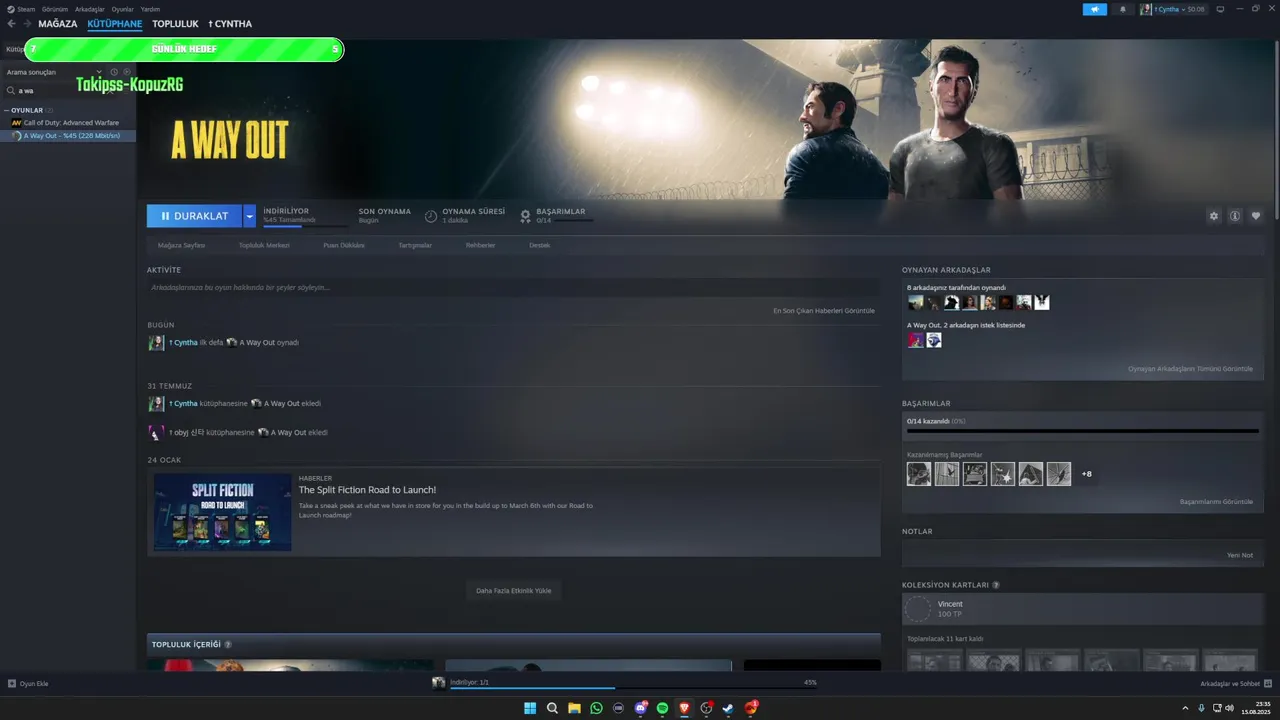Add A Way Out to favorites heart
This screenshot has width=1280, height=720.
click(x=1256, y=216)
